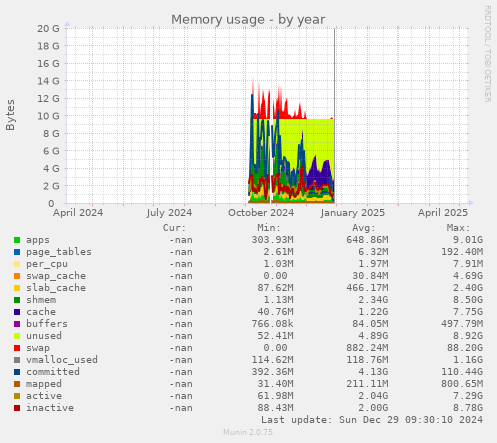Click the "Last update" timestamp line
Image resolution: width=497 pixels, height=443 pixels.
coord(372,420)
